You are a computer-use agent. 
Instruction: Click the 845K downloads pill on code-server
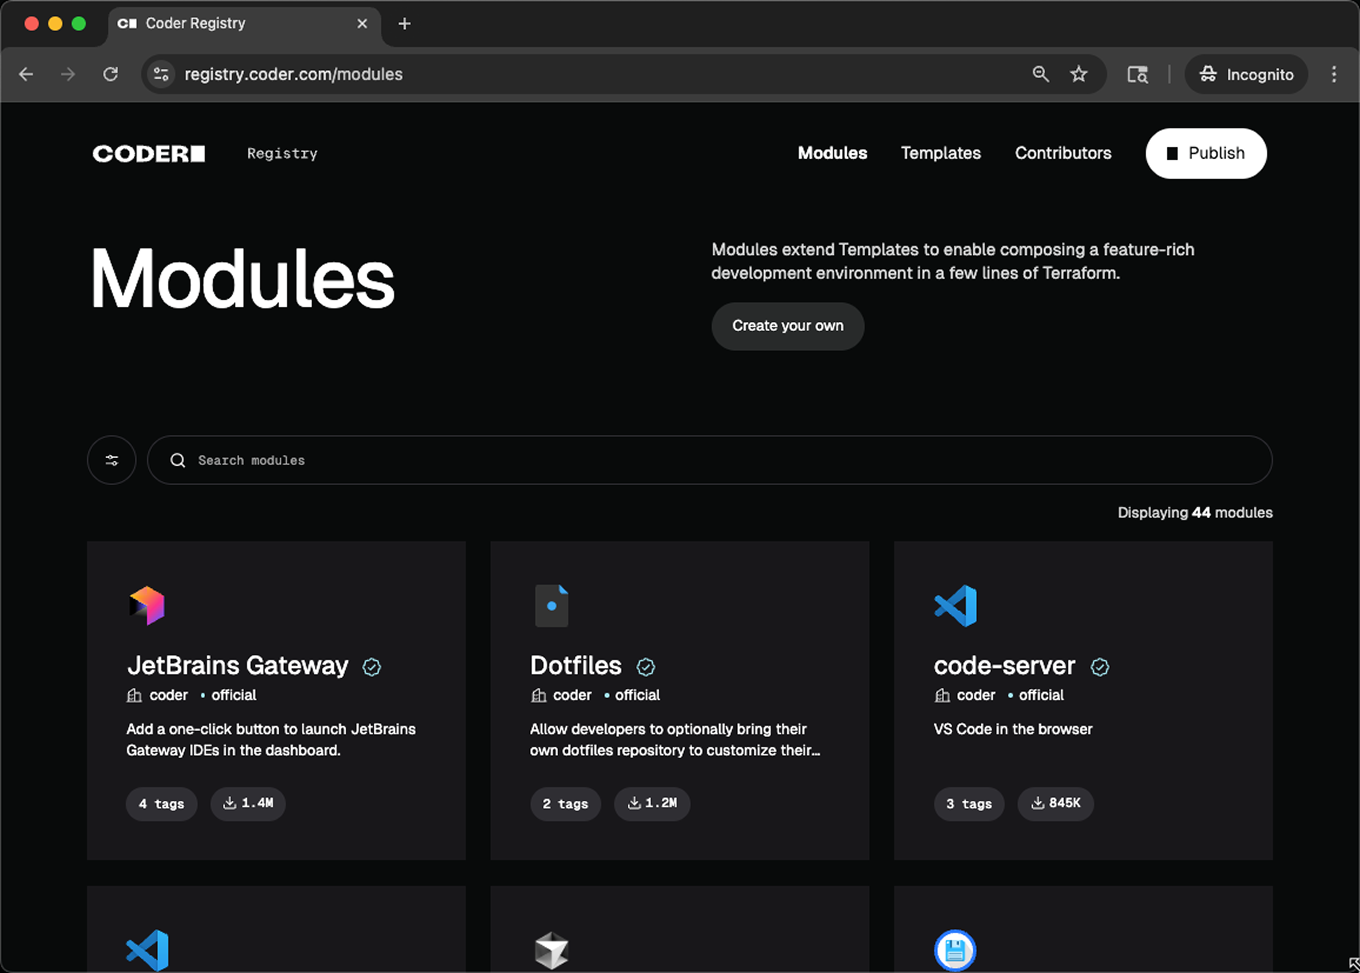click(1056, 803)
